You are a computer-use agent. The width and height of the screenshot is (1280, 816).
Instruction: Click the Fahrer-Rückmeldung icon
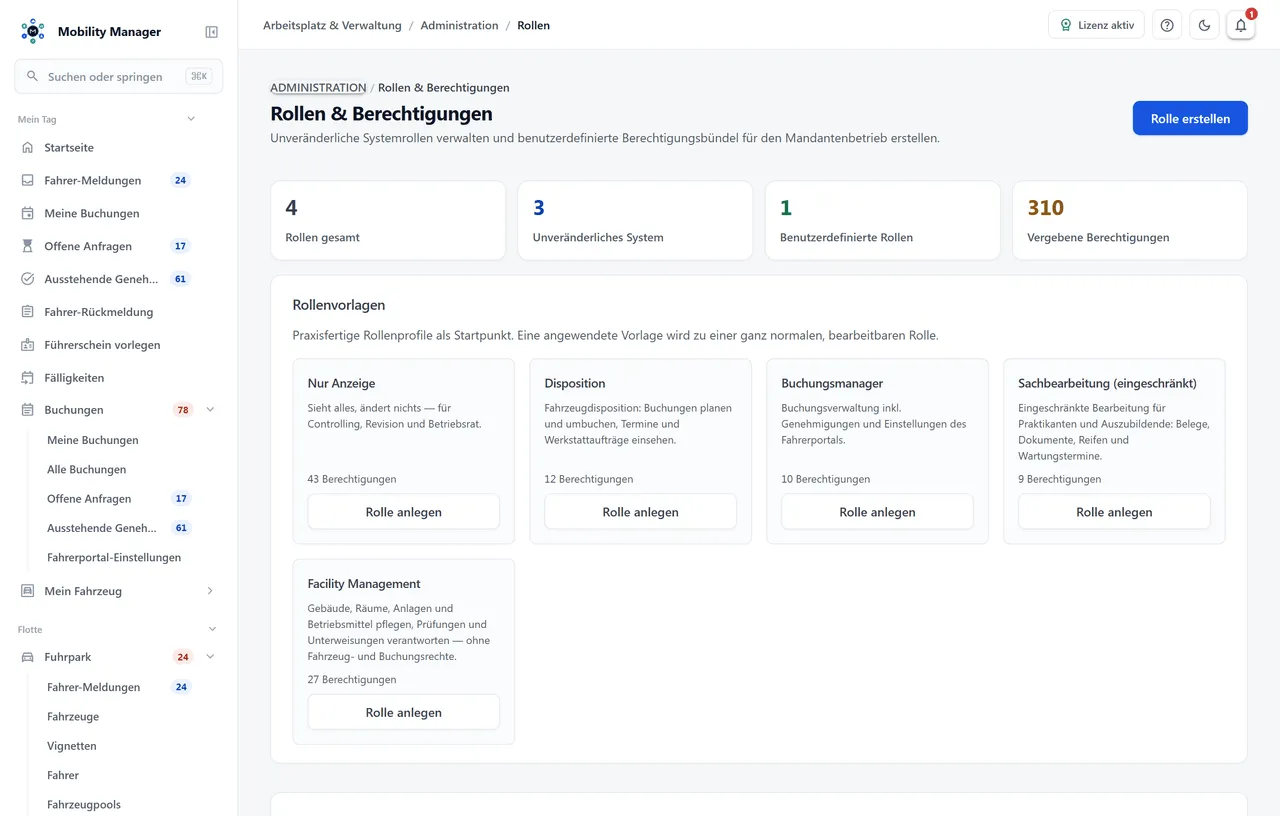pyautogui.click(x=28, y=312)
